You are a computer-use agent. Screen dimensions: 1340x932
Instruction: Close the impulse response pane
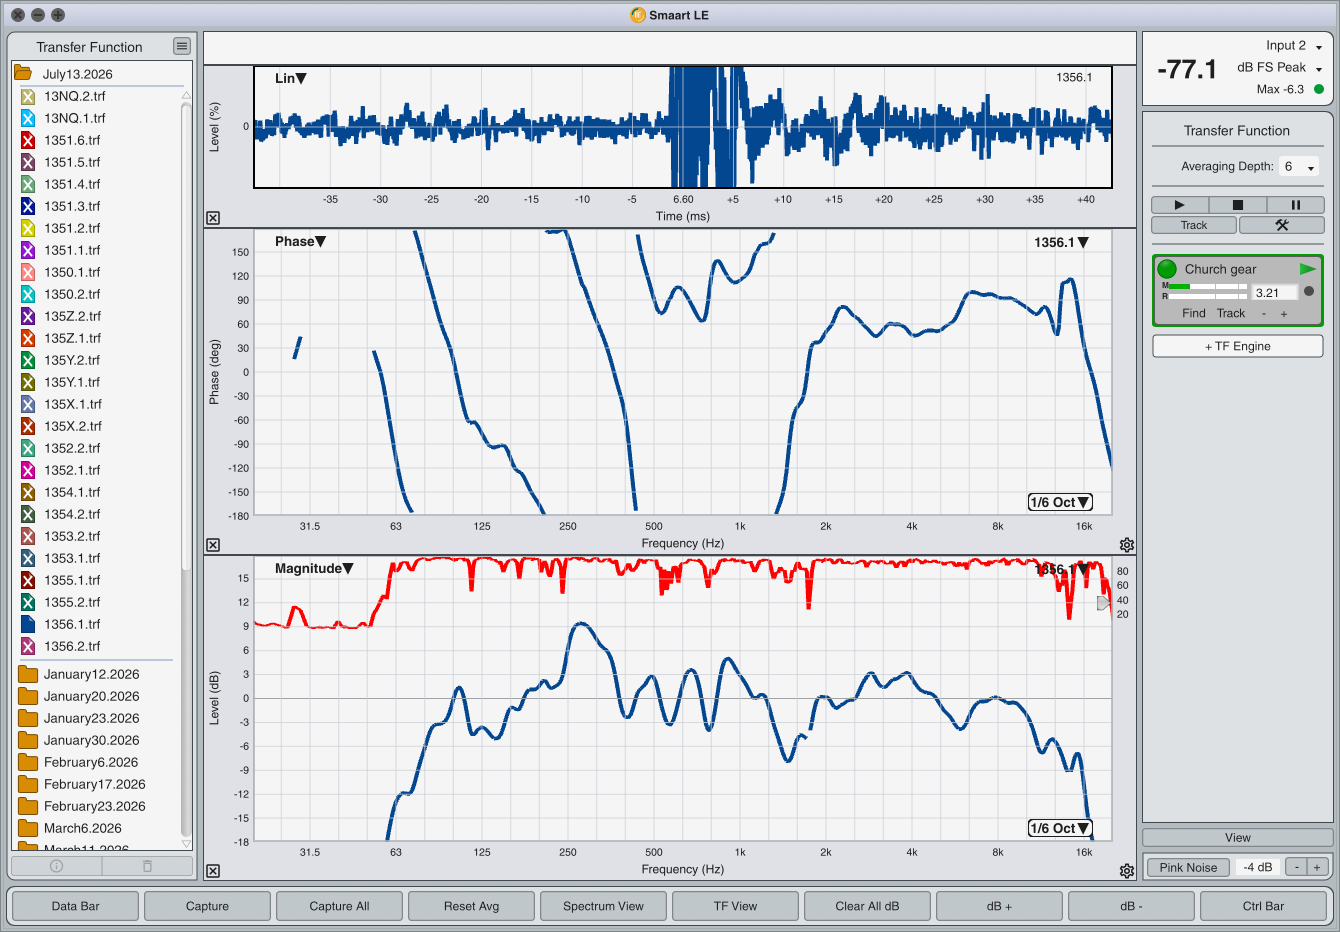click(213, 218)
